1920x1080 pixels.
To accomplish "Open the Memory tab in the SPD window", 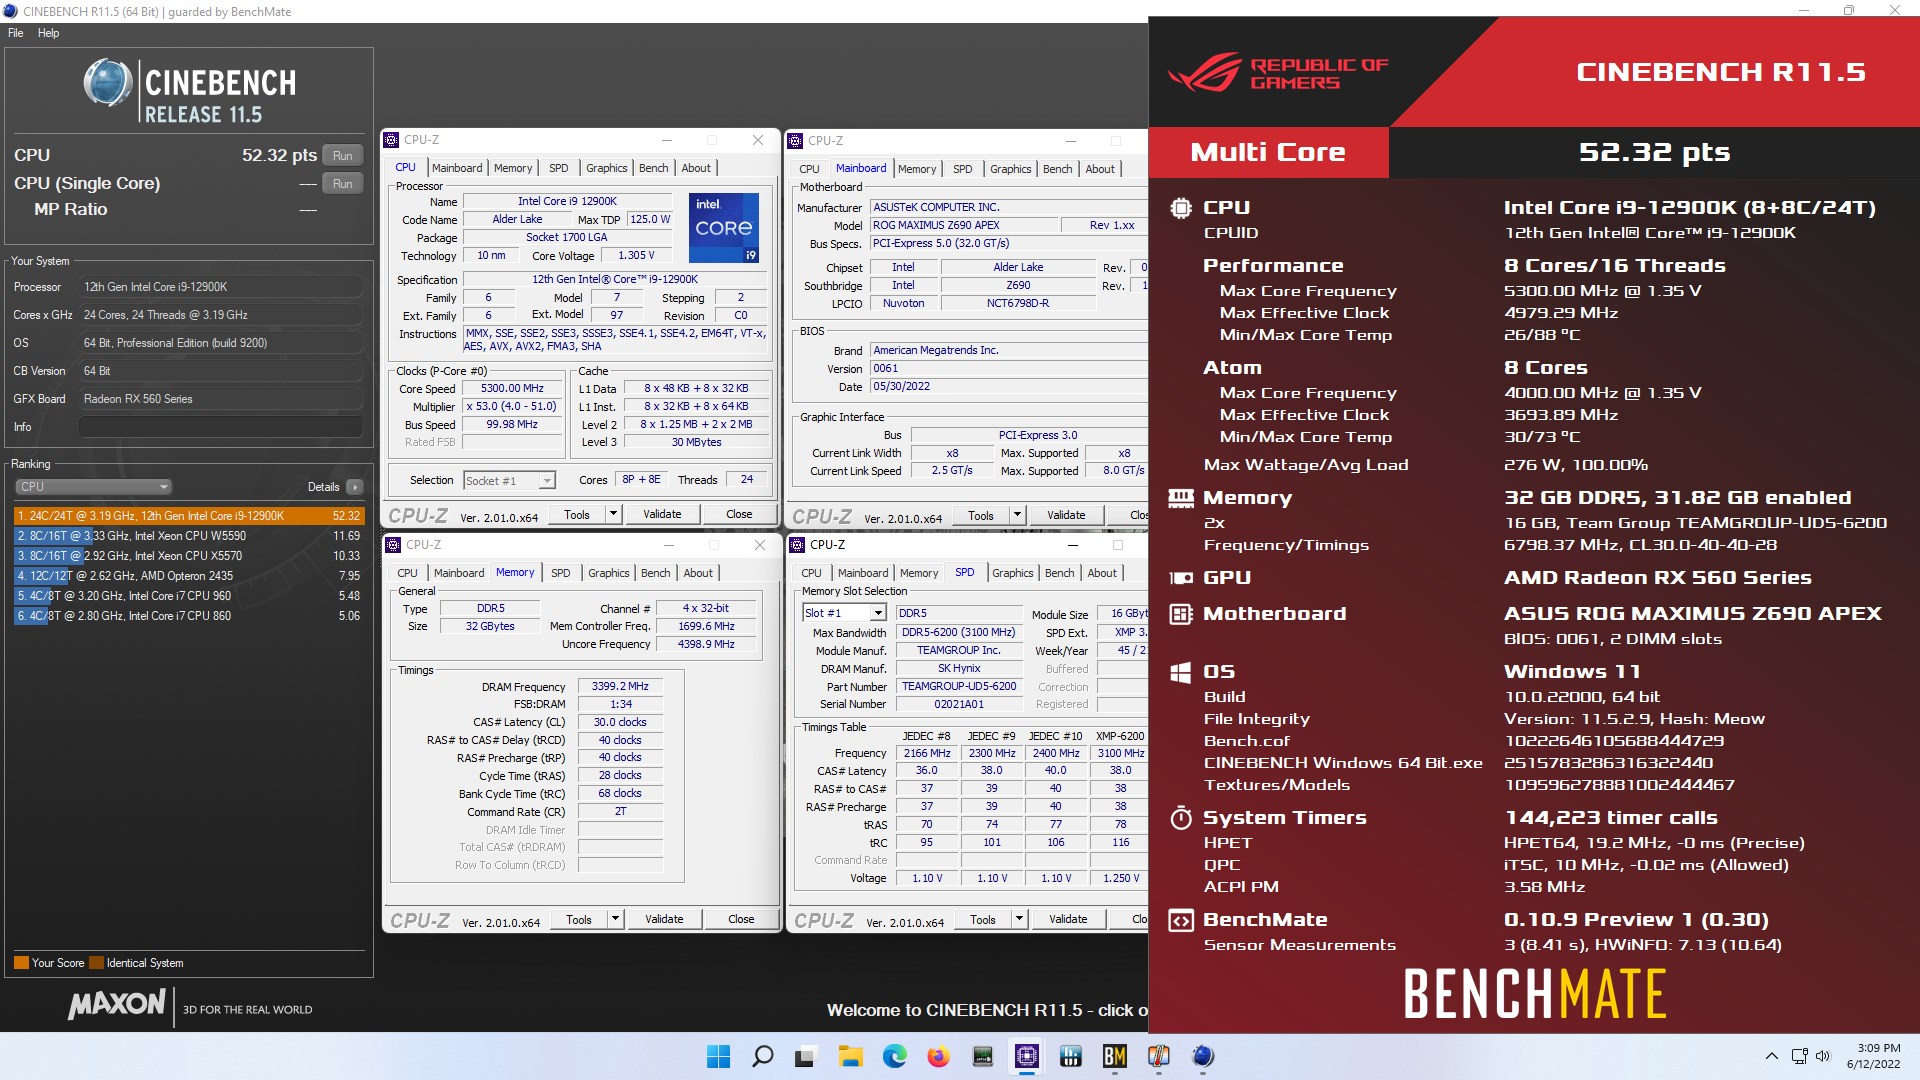I will point(919,573).
